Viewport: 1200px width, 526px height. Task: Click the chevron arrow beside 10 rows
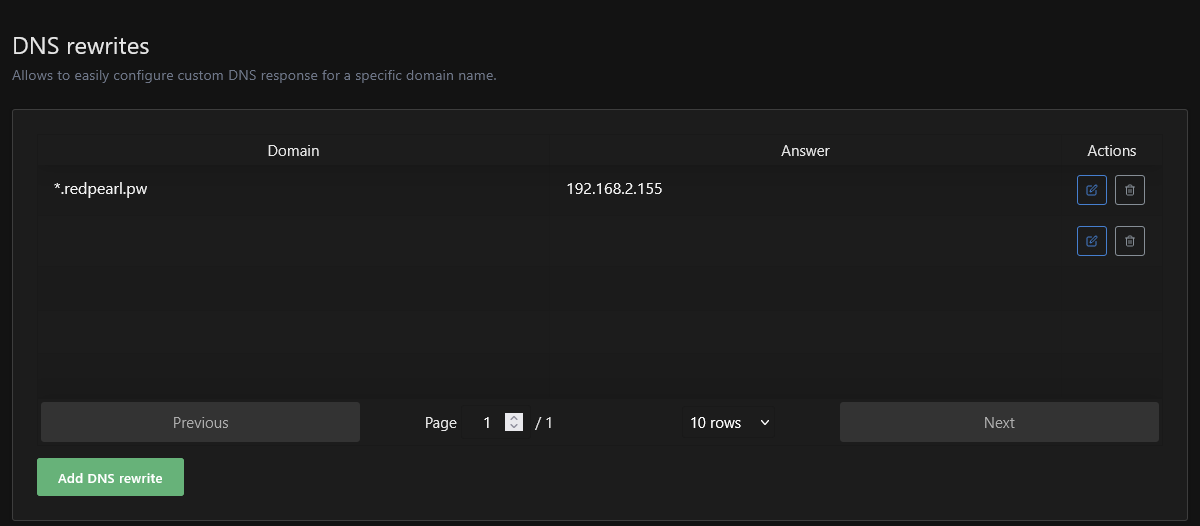point(765,423)
